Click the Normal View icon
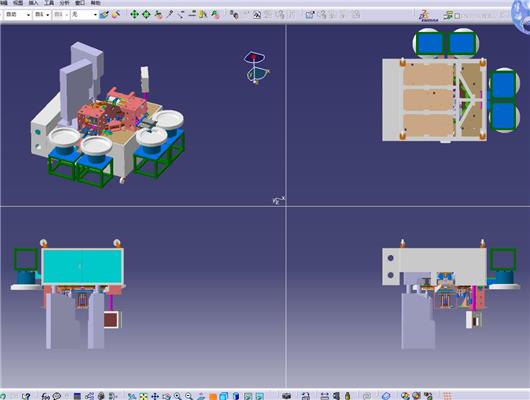This screenshot has height=400, width=530. [201, 396]
